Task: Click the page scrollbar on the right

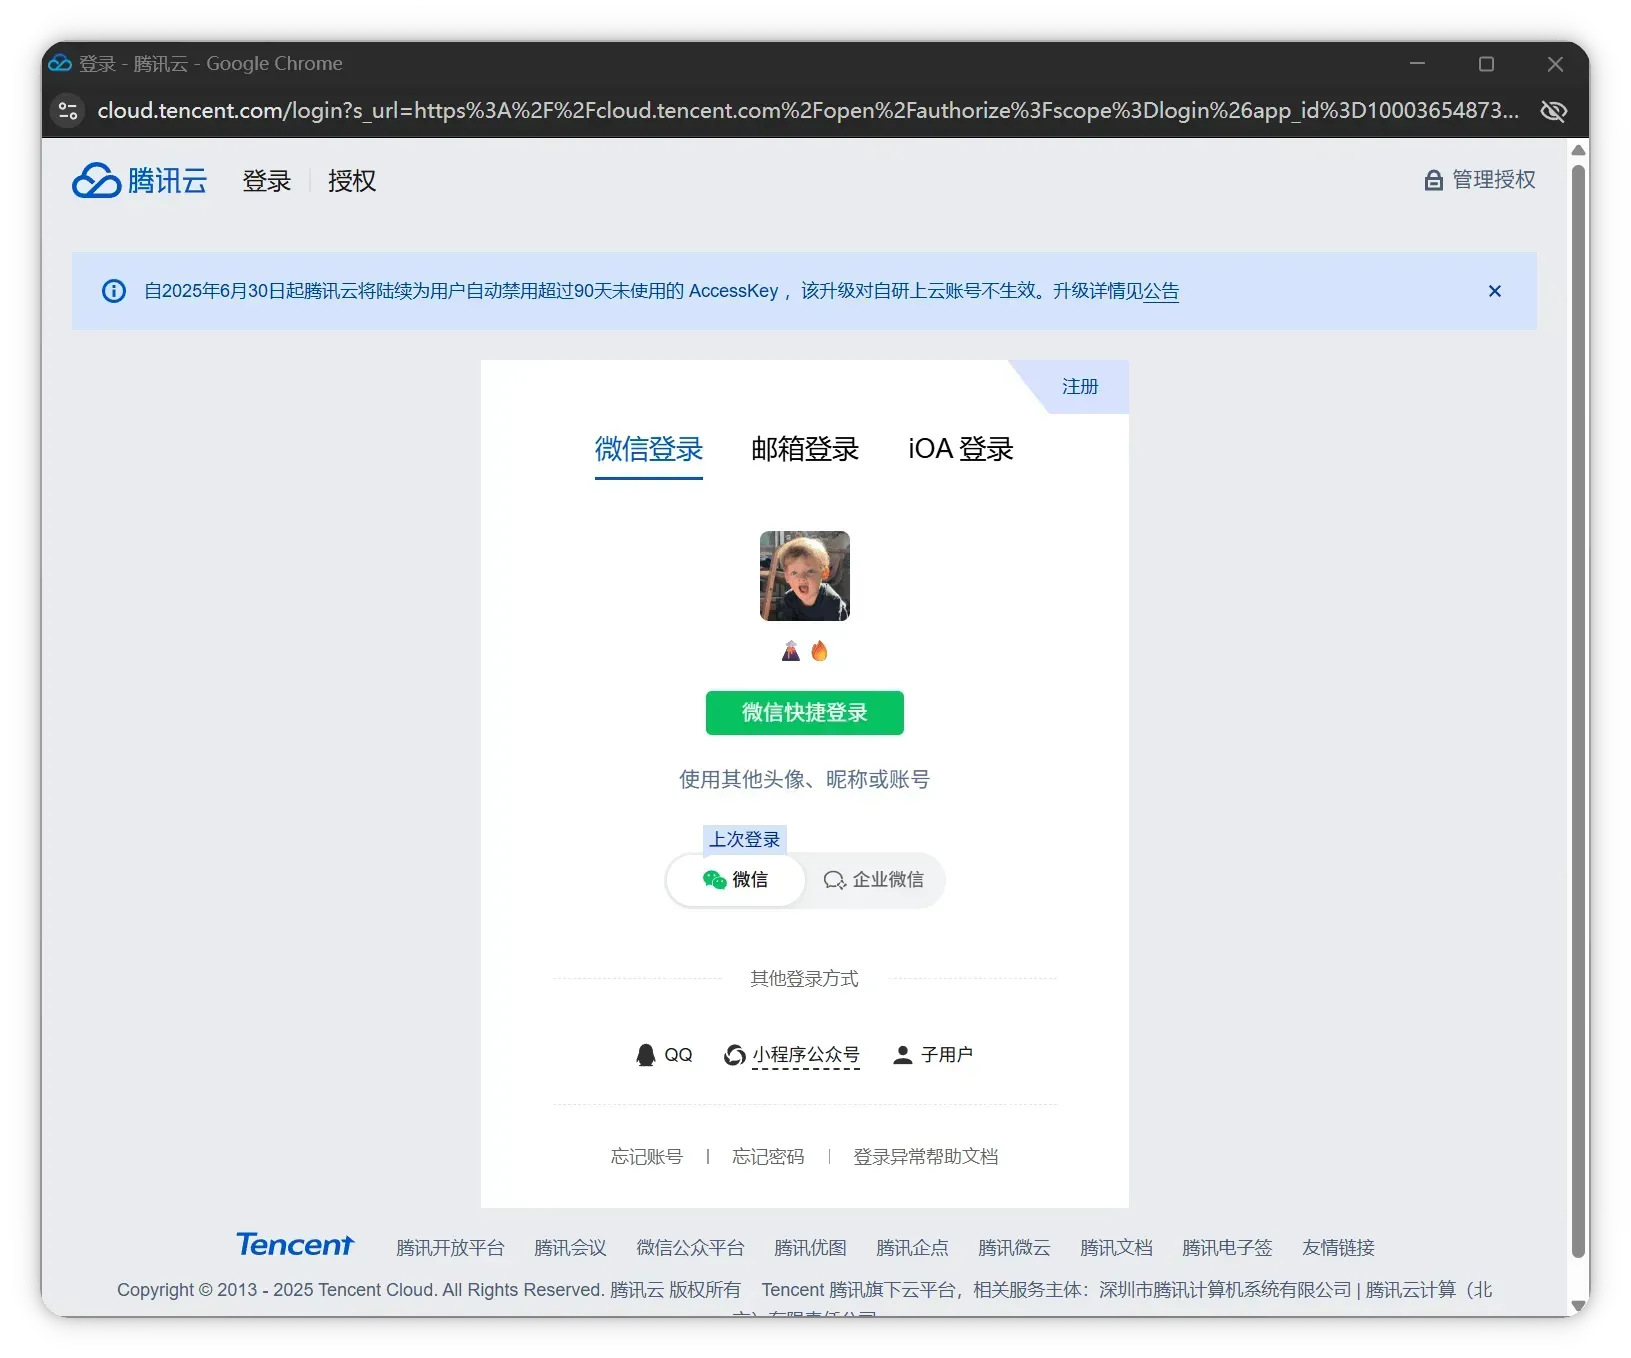Action: pos(1578,700)
